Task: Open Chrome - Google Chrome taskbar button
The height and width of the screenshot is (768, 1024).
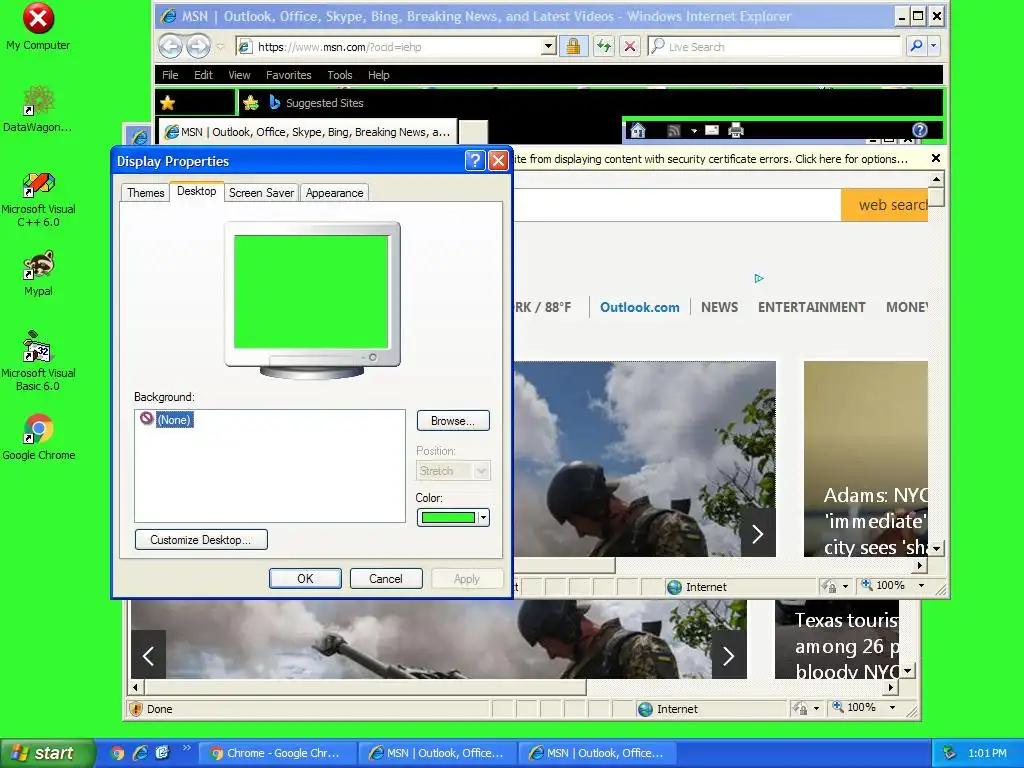Action: click(x=277, y=753)
